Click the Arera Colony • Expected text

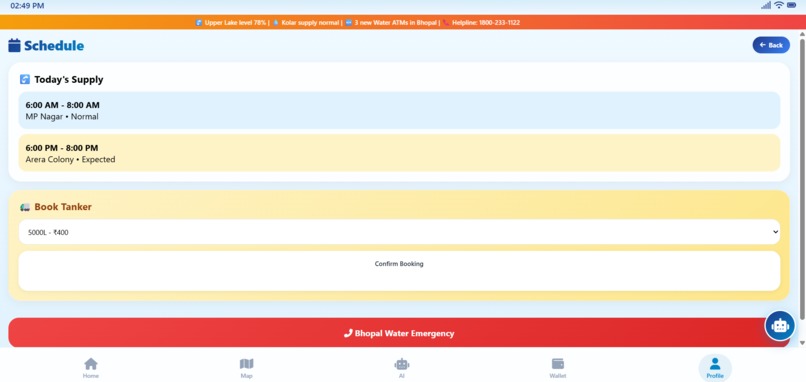(70, 159)
